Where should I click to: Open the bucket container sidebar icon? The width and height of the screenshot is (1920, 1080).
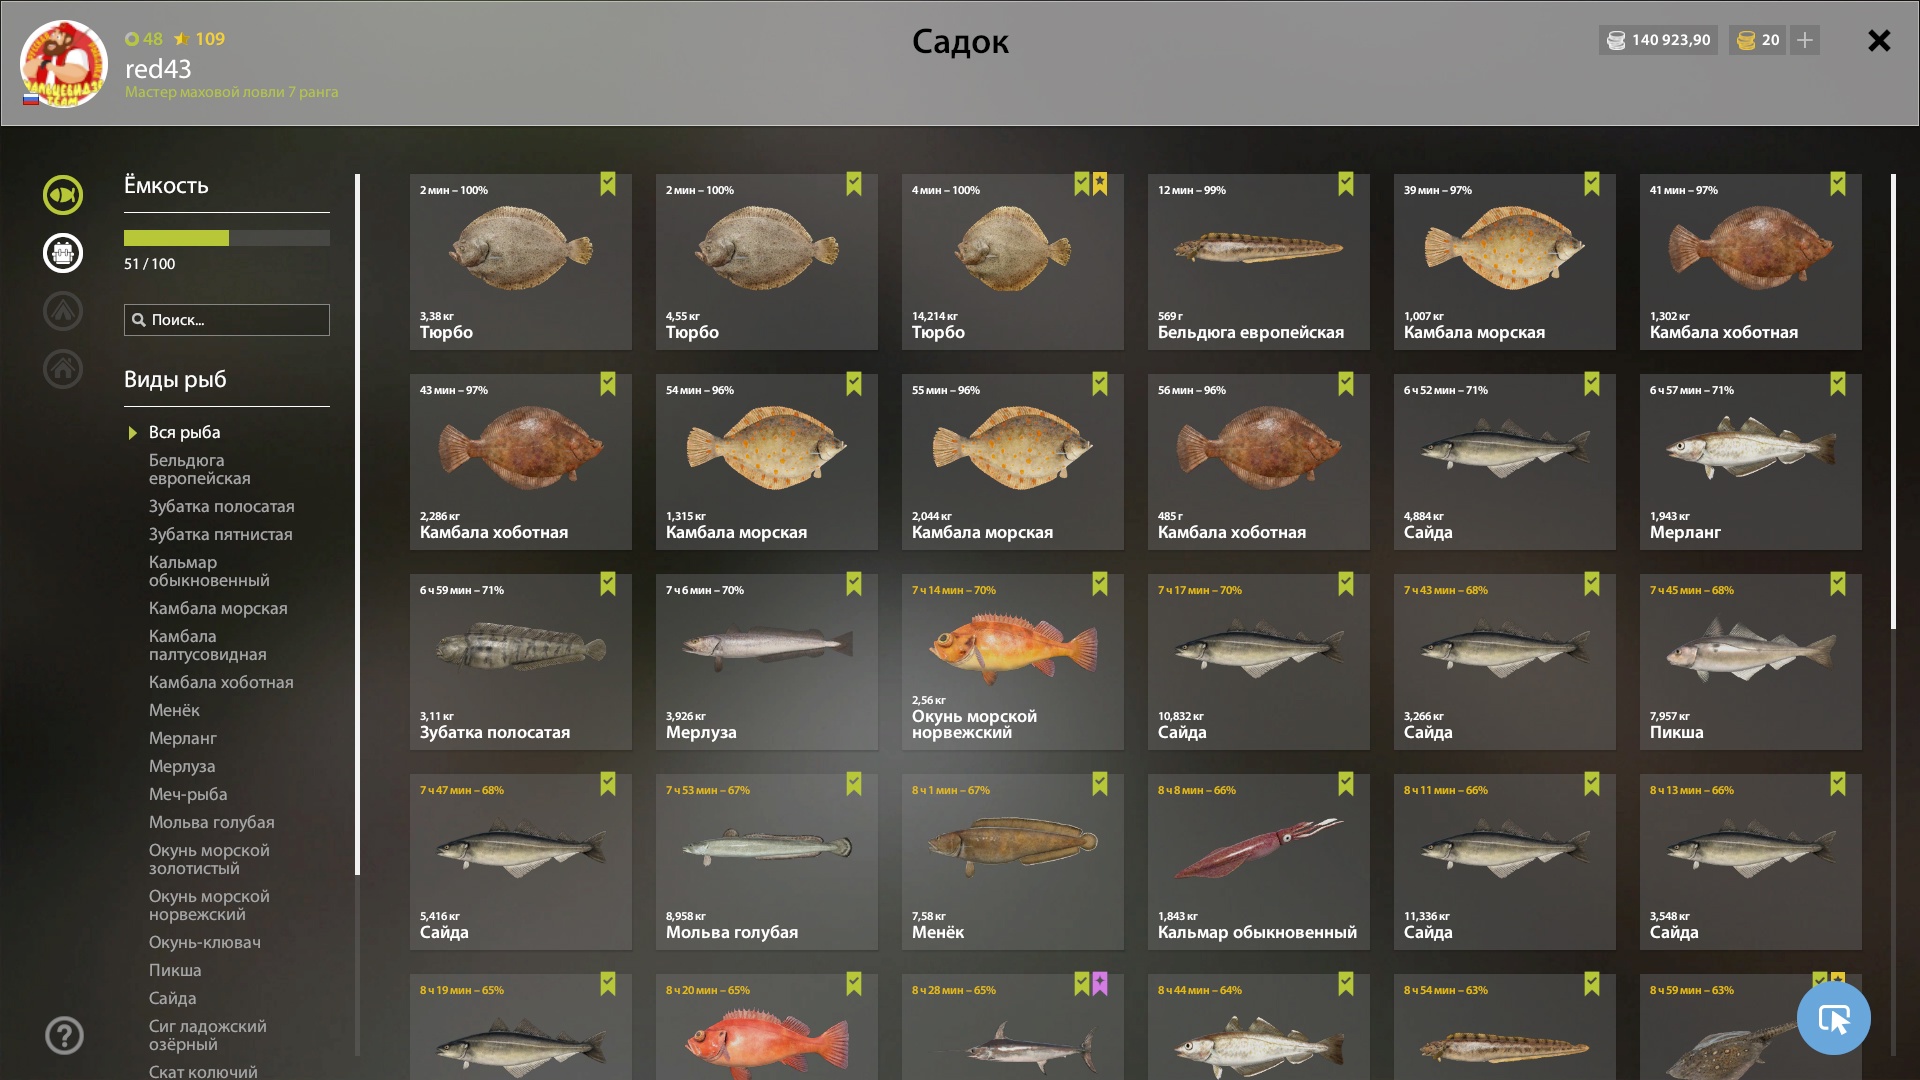pos(63,253)
